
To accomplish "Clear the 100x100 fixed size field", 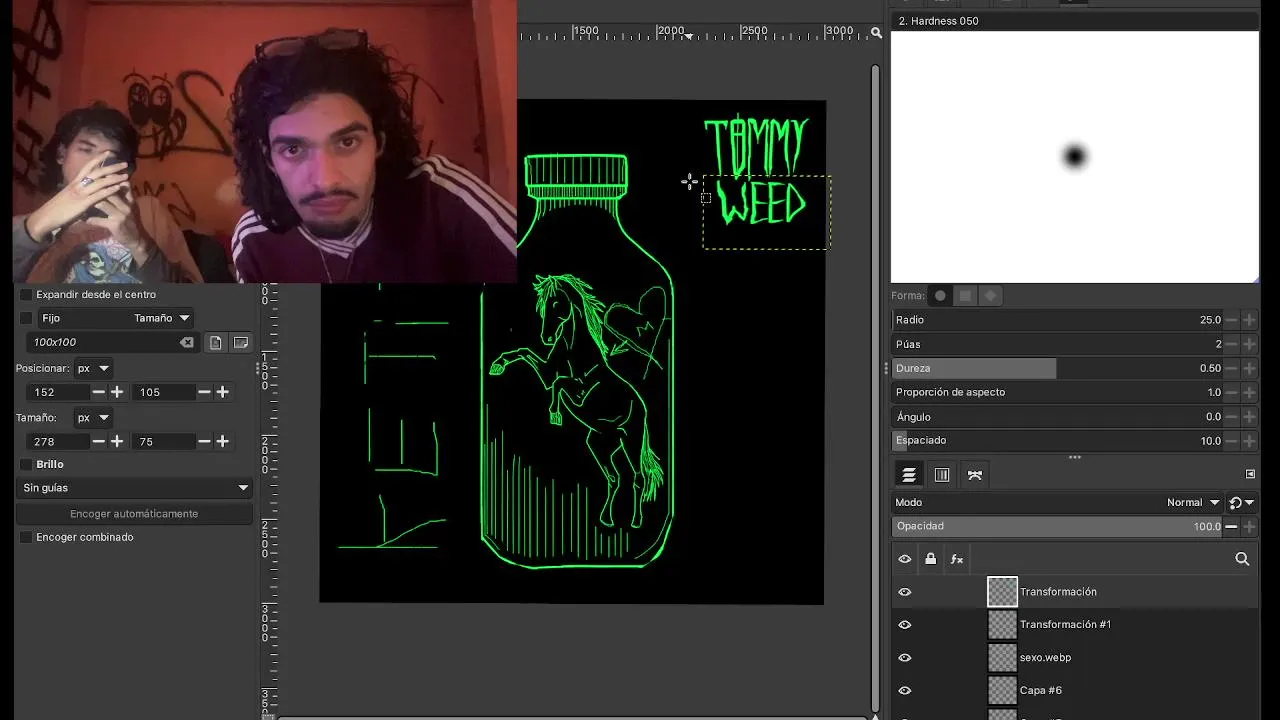I will click(x=187, y=342).
